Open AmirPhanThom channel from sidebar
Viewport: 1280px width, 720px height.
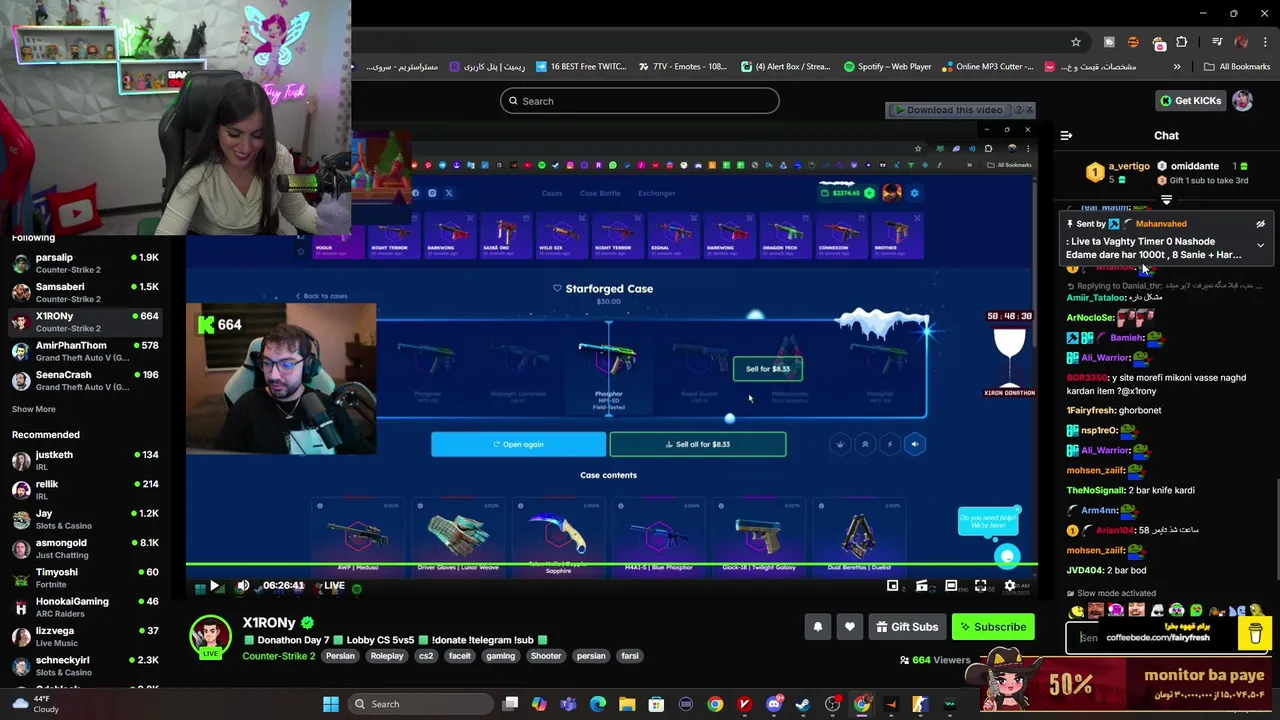coord(84,351)
